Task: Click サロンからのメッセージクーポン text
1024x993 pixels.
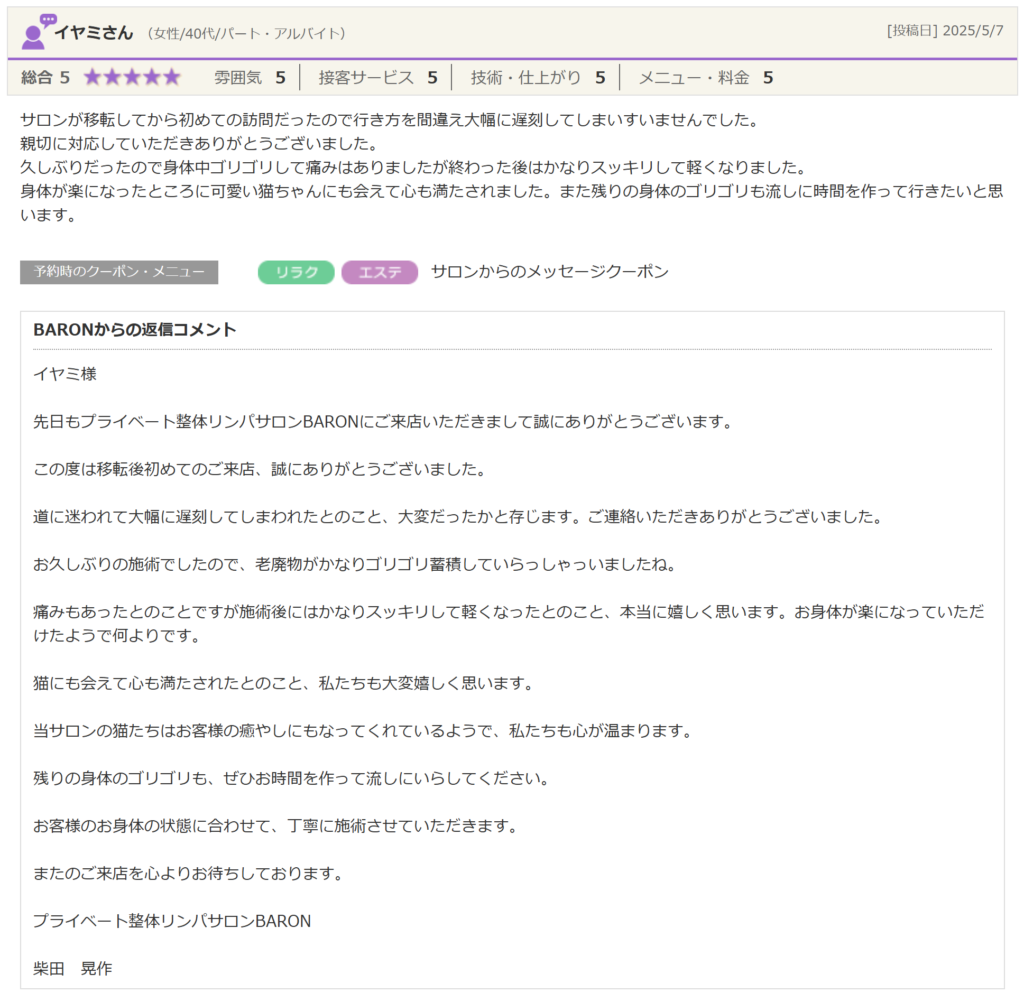Action: point(549,272)
